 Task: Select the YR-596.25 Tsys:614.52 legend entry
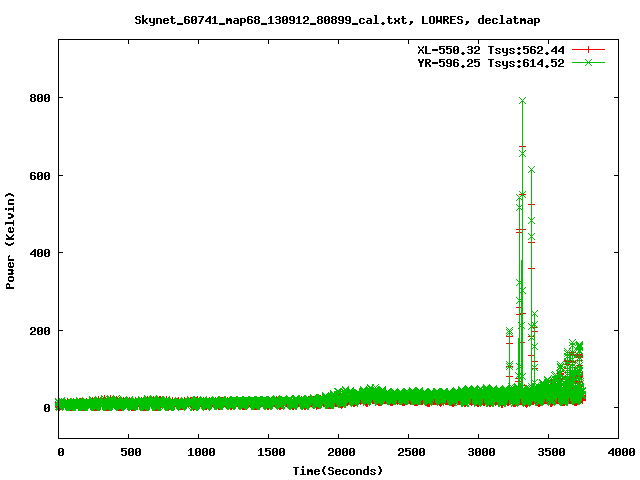(491, 63)
